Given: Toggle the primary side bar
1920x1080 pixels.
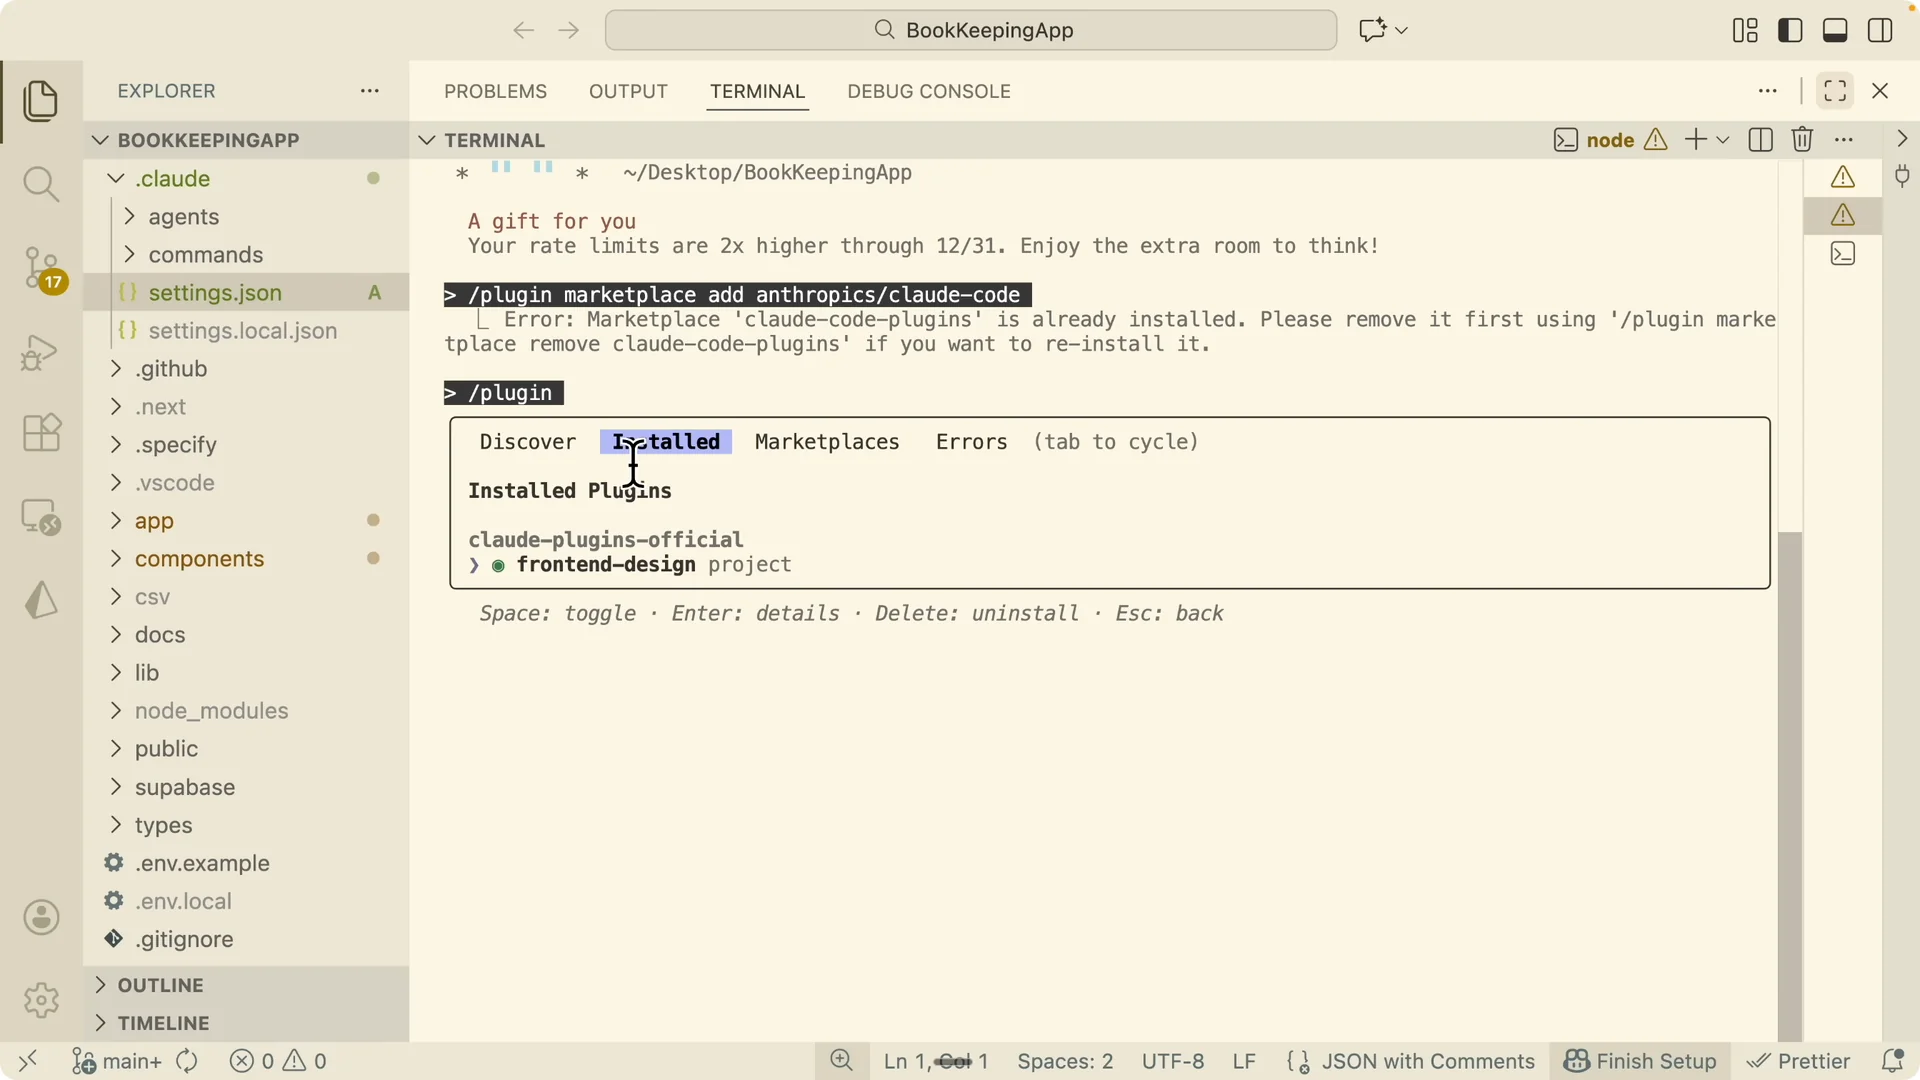Looking at the screenshot, I should 1790,30.
